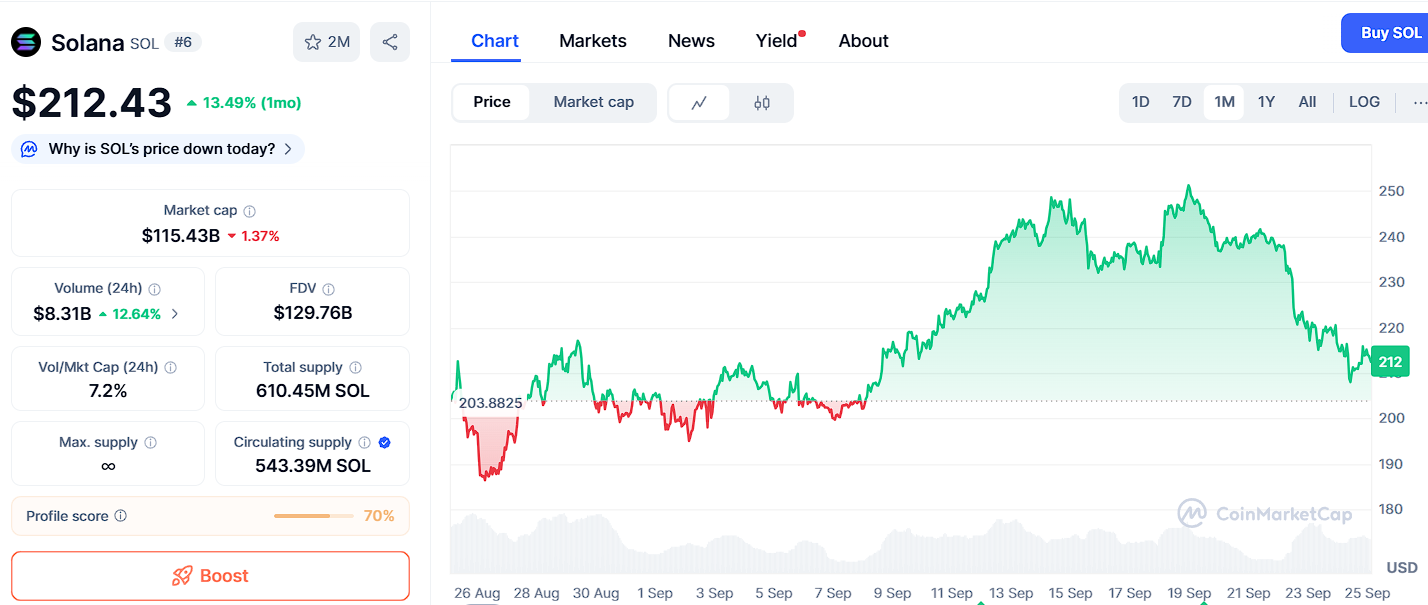Click the red notification dot on Yield
The image size is (1428, 605).
(x=802, y=34)
